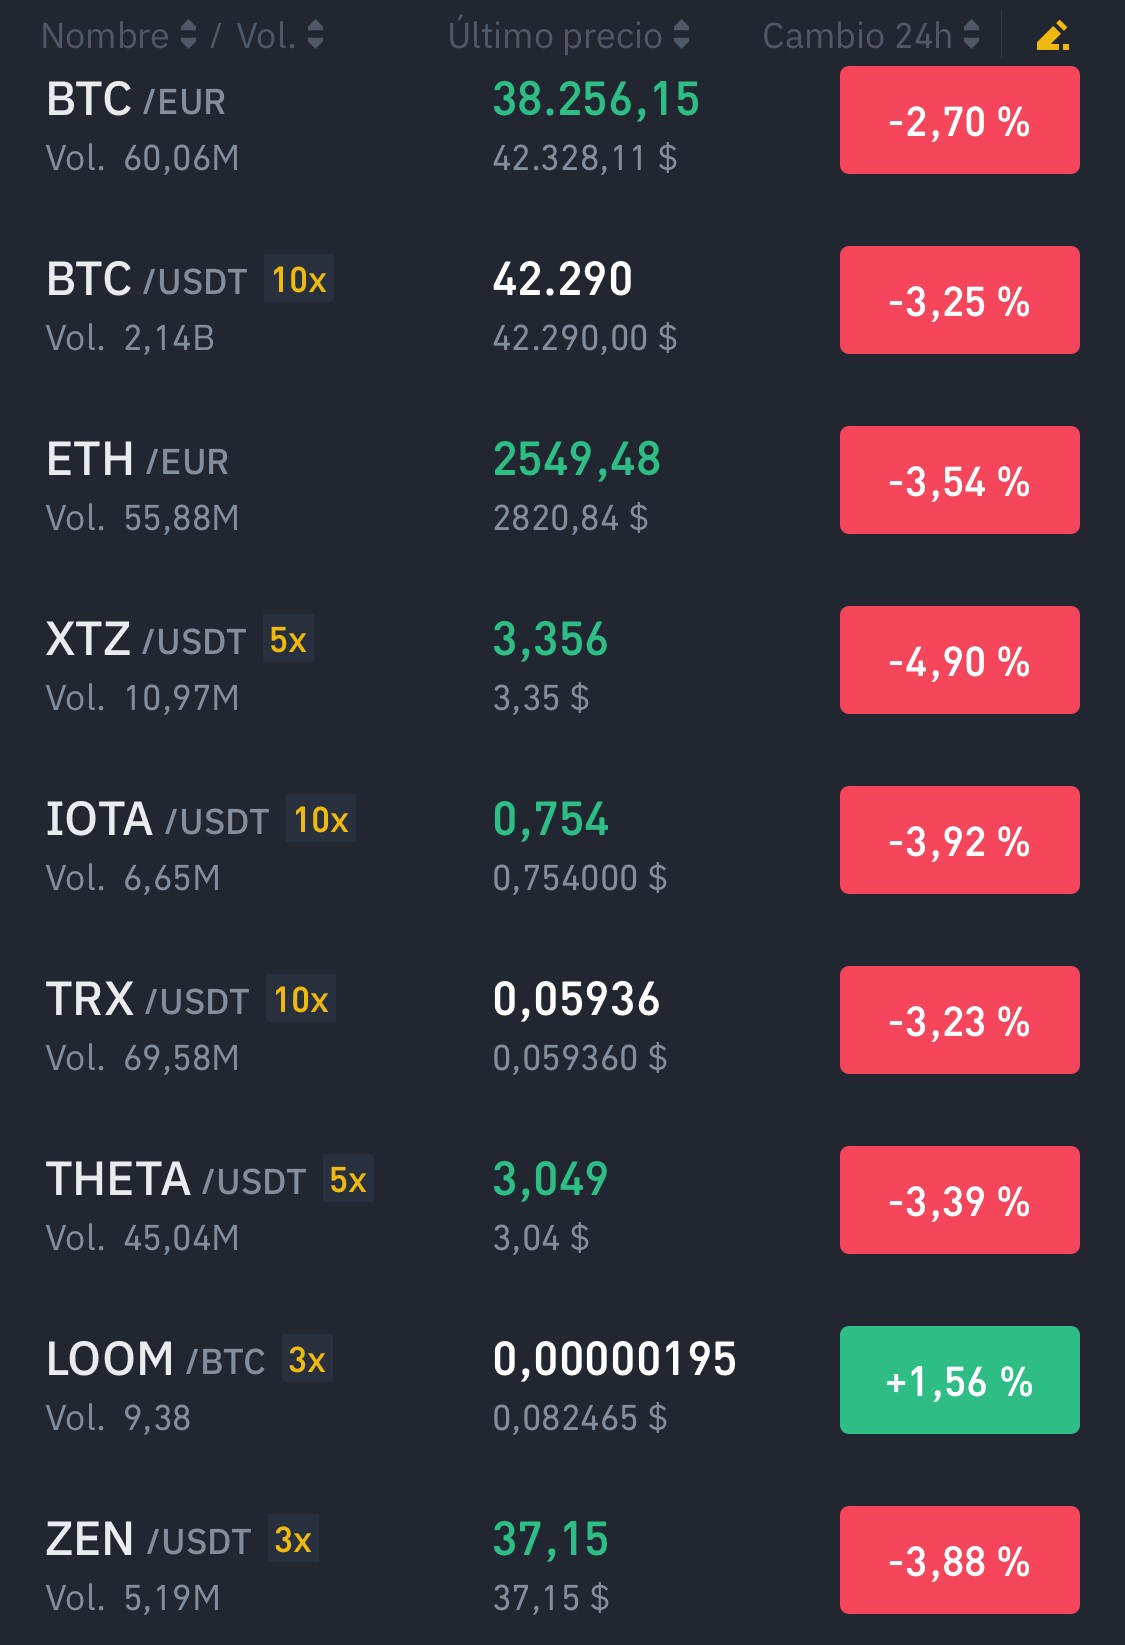
Task: Tap the 5x margin tag on XTZ/USDT
Action: click(x=288, y=639)
